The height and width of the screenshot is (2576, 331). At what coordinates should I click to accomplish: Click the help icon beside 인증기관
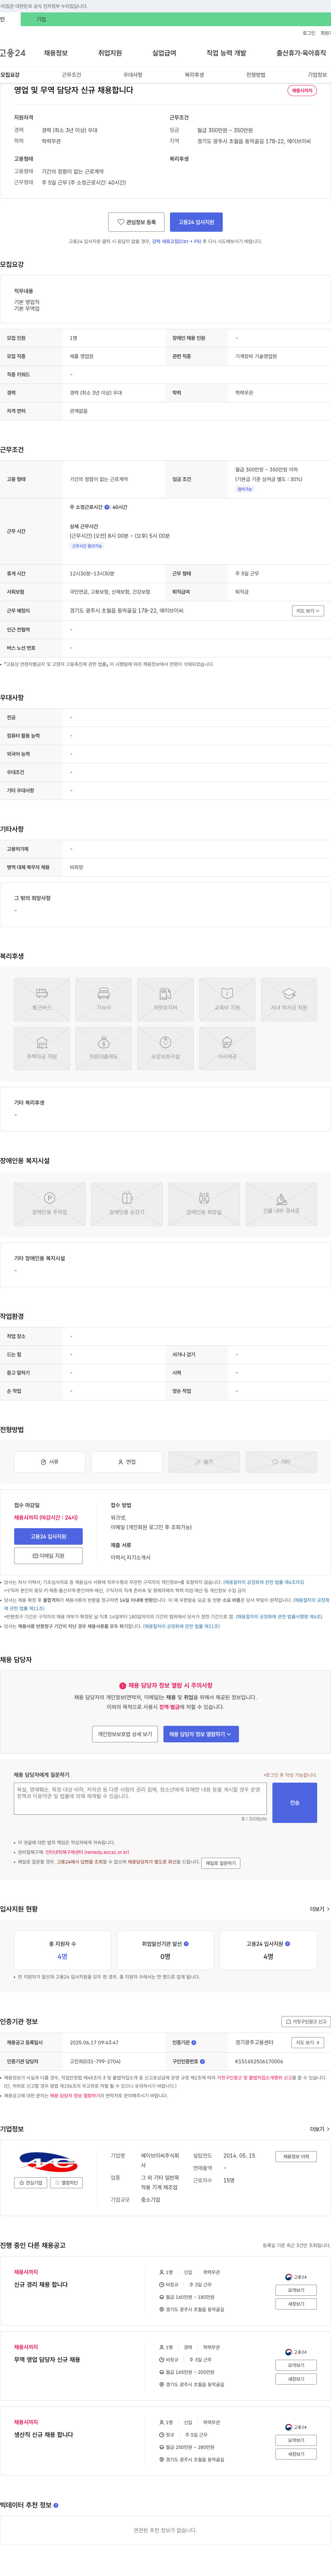tap(194, 2043)
